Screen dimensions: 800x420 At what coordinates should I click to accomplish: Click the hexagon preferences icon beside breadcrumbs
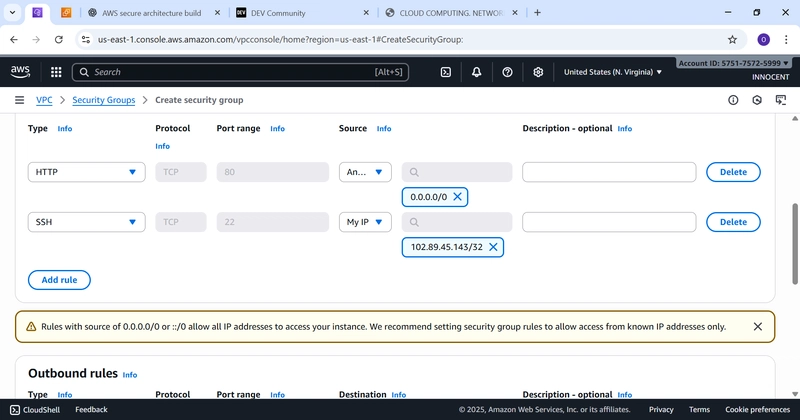tap(757, 100)
